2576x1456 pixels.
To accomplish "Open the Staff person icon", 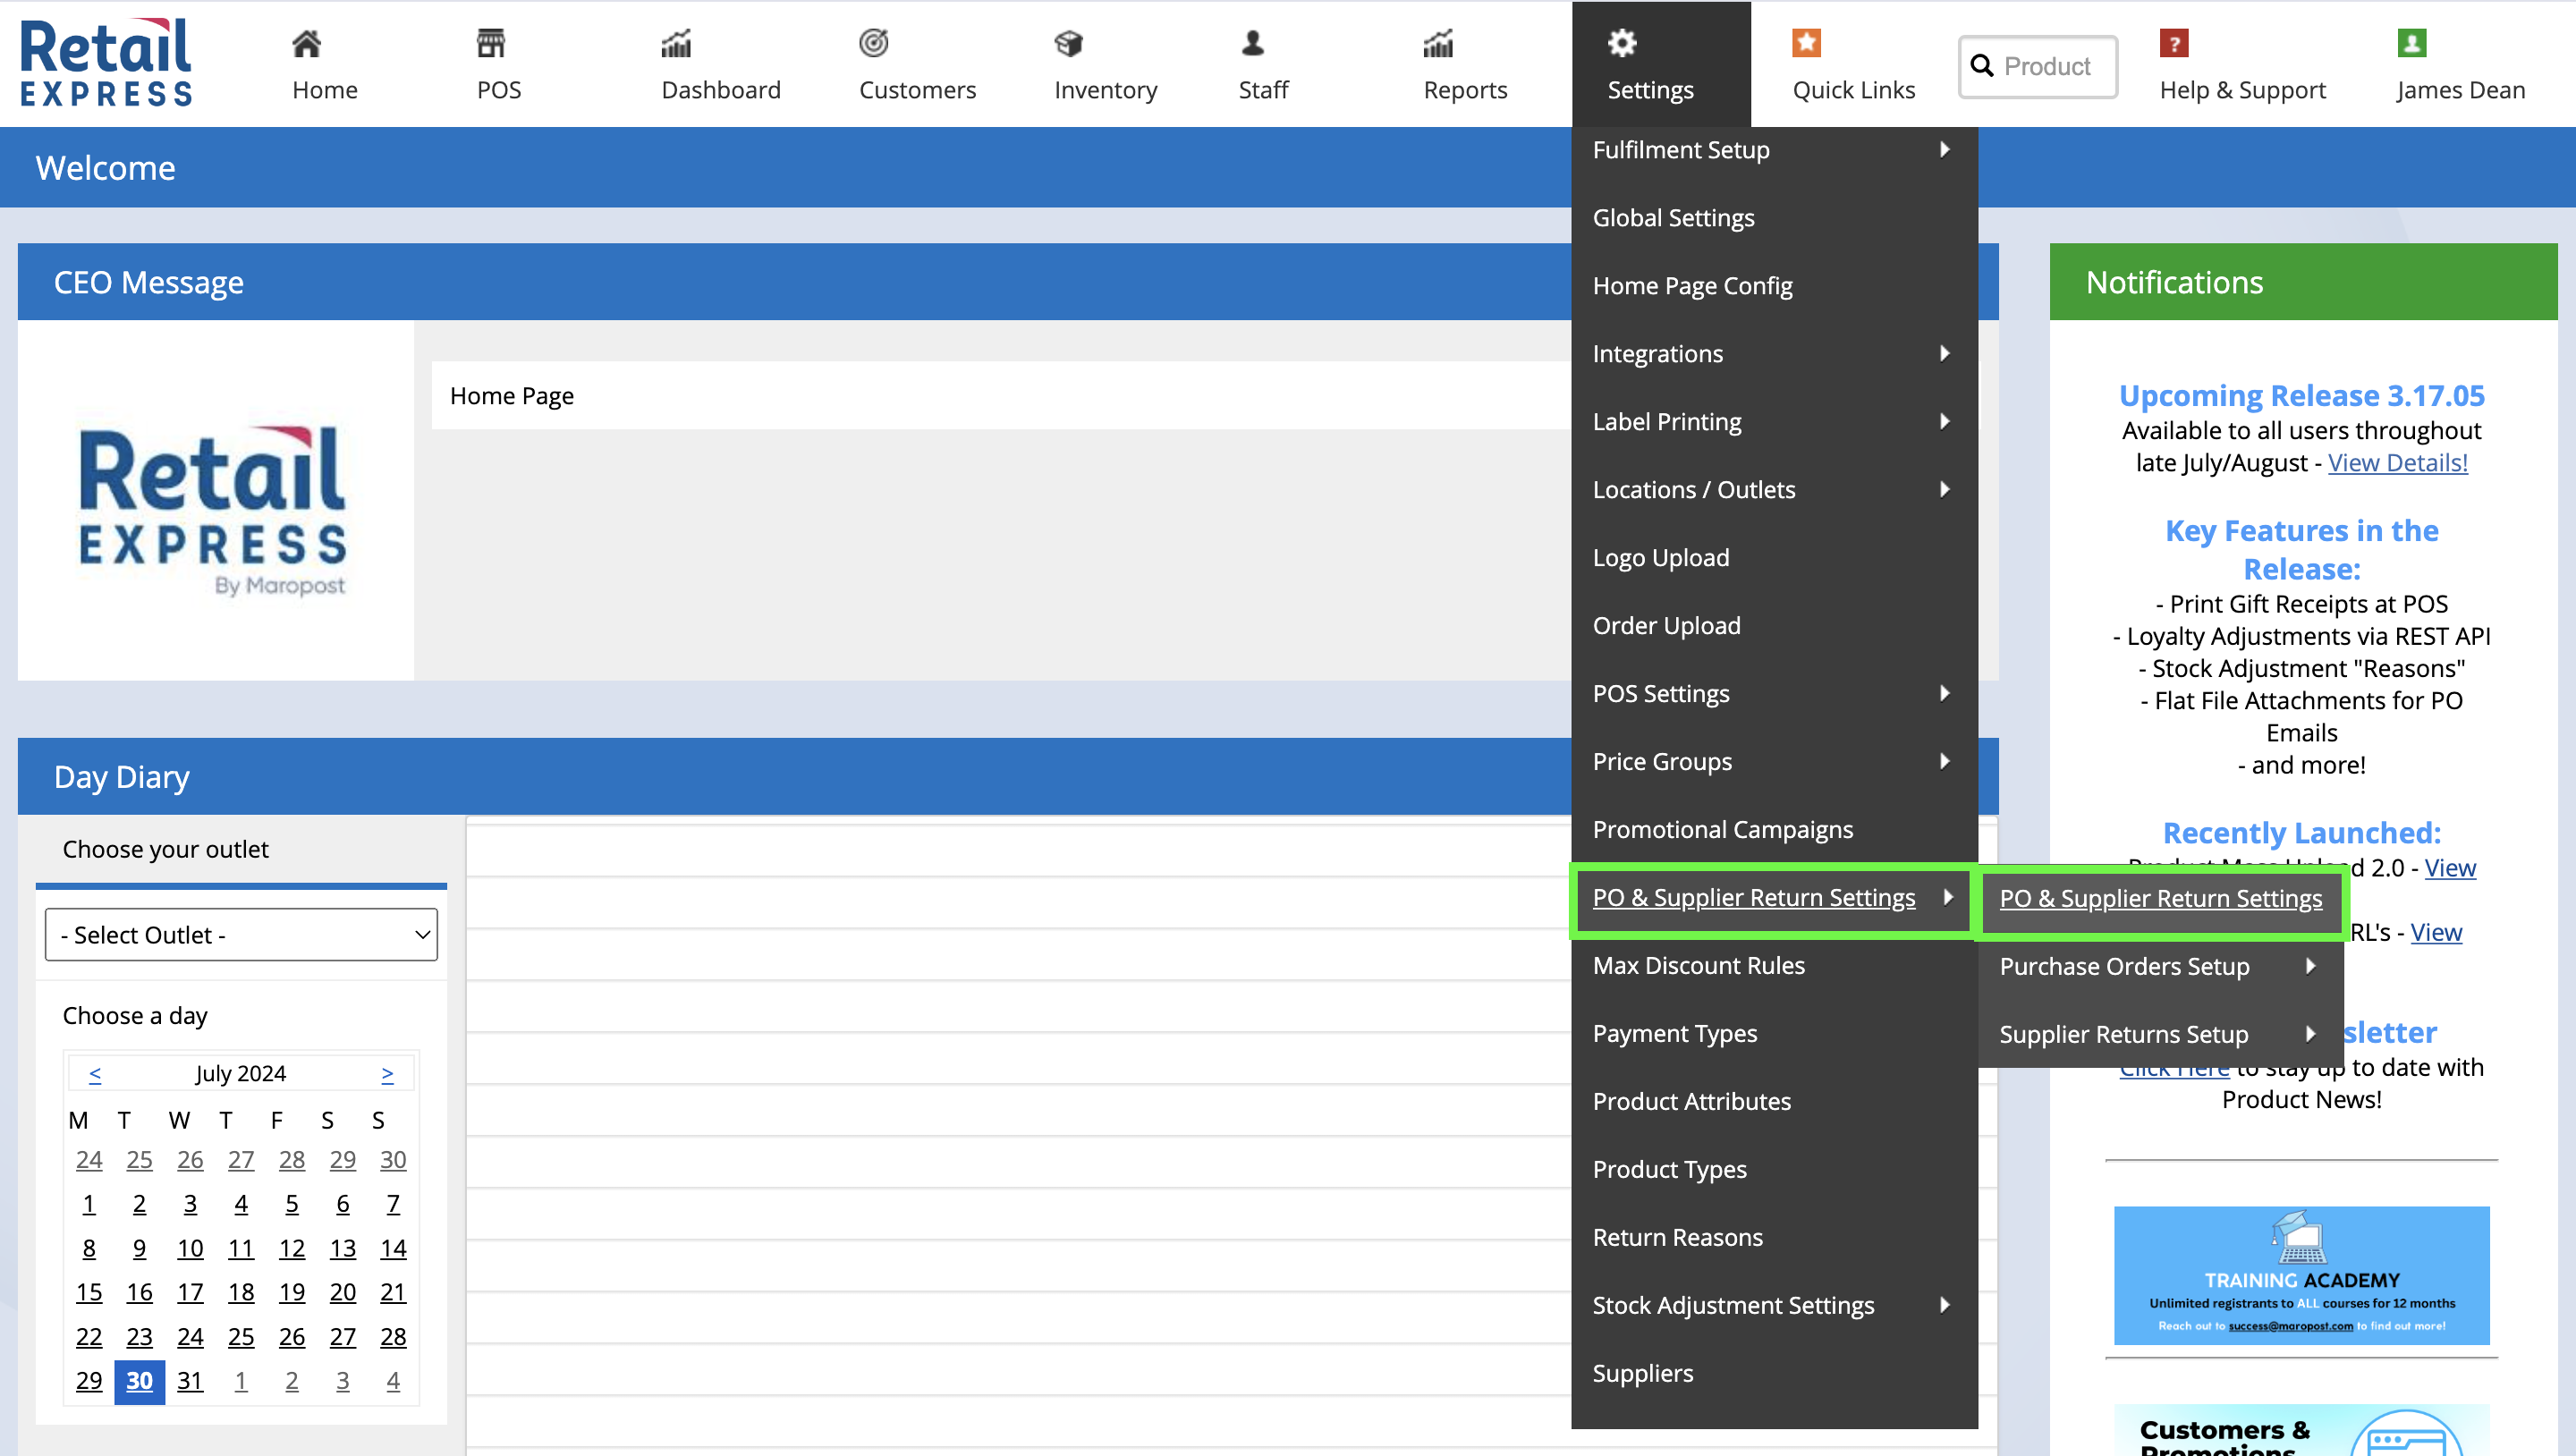I will pos(1252,43).
